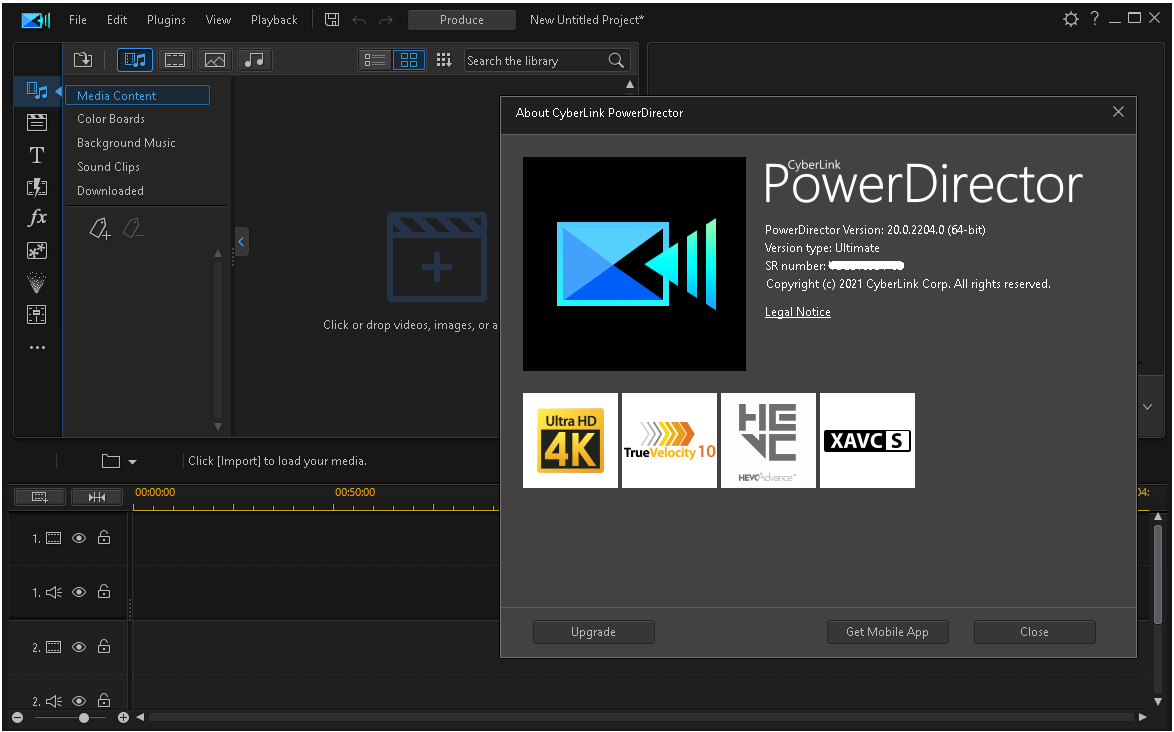The width and height of the screenshot is (1174, 732).
Task: Open the Transition Room lightning icon
Action: click(x=37, y=187)
